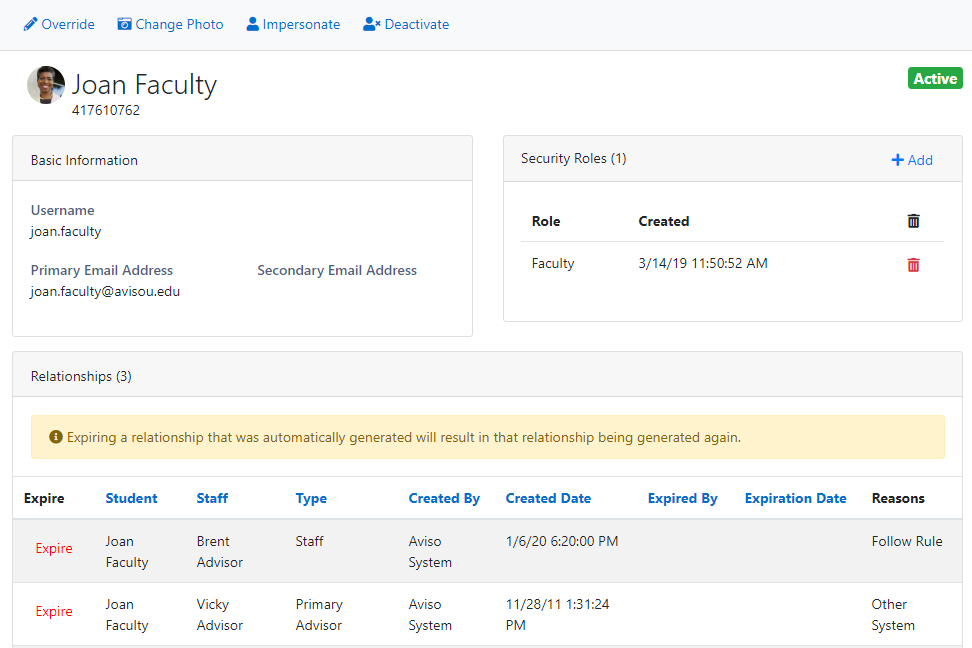Click the Deactivate user-remove icon
The height and width of the screenshot is (648, 972).
click(x=371, y=24)
